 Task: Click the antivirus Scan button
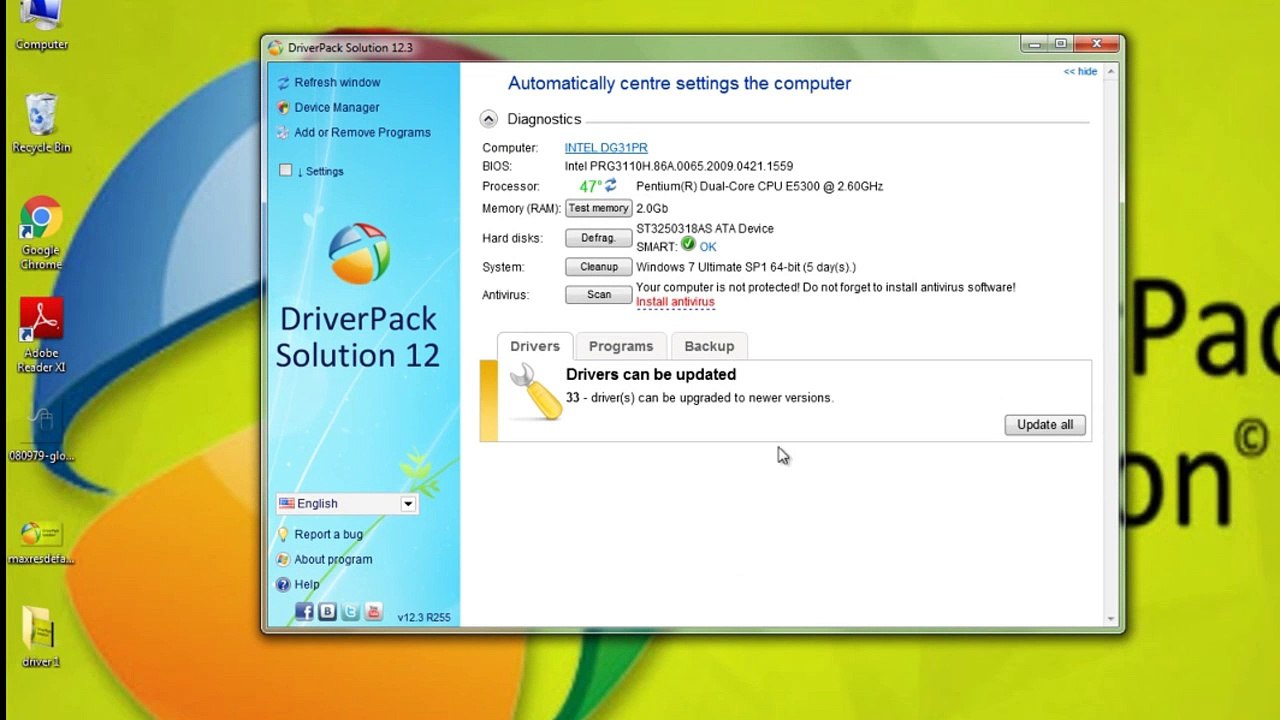click(598, 295)
